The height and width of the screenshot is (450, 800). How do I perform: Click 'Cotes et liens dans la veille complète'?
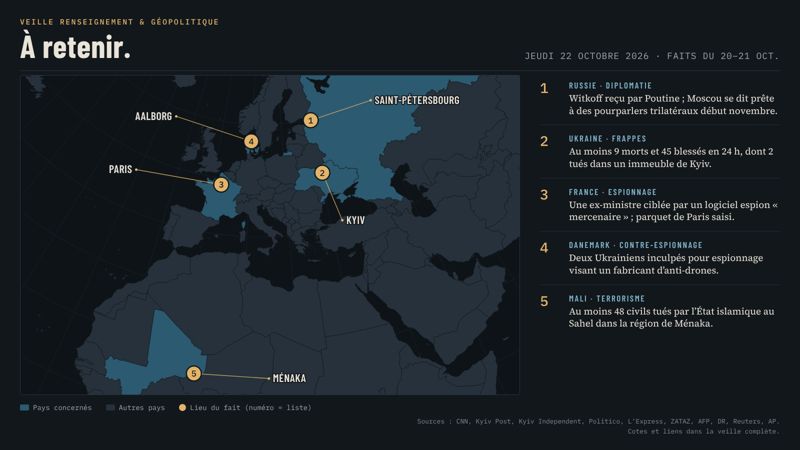(x=704, y=432)
